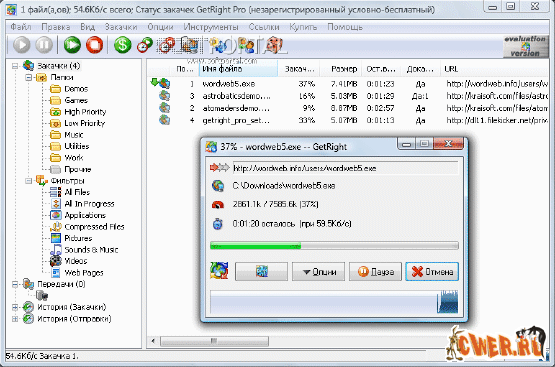Image resolution: width=555 pixels, height=367 pixels.
Task: Select the getright_pro_set download row
Action: point(349,120)
